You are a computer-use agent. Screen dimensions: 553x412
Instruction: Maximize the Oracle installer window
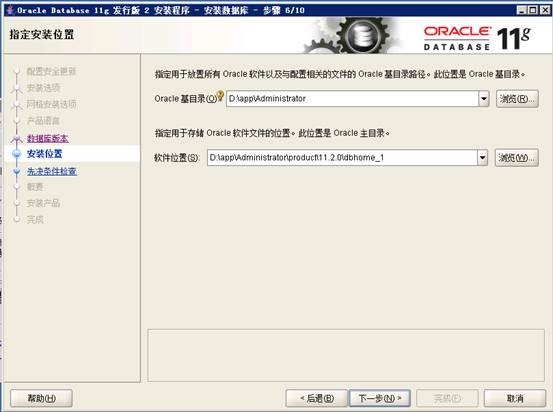pos(533,10)
